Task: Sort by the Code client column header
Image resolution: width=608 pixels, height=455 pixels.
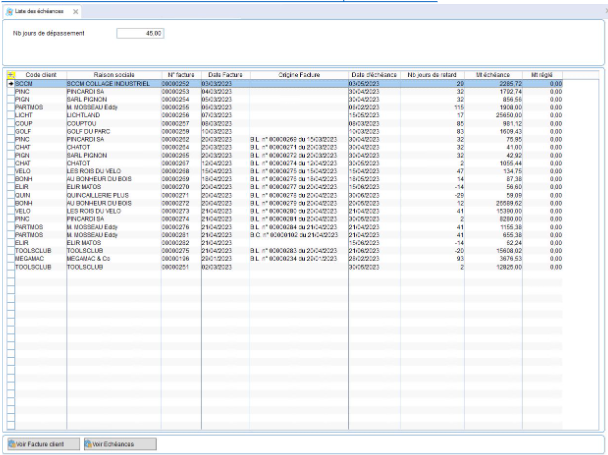Action: pos(40,74)
